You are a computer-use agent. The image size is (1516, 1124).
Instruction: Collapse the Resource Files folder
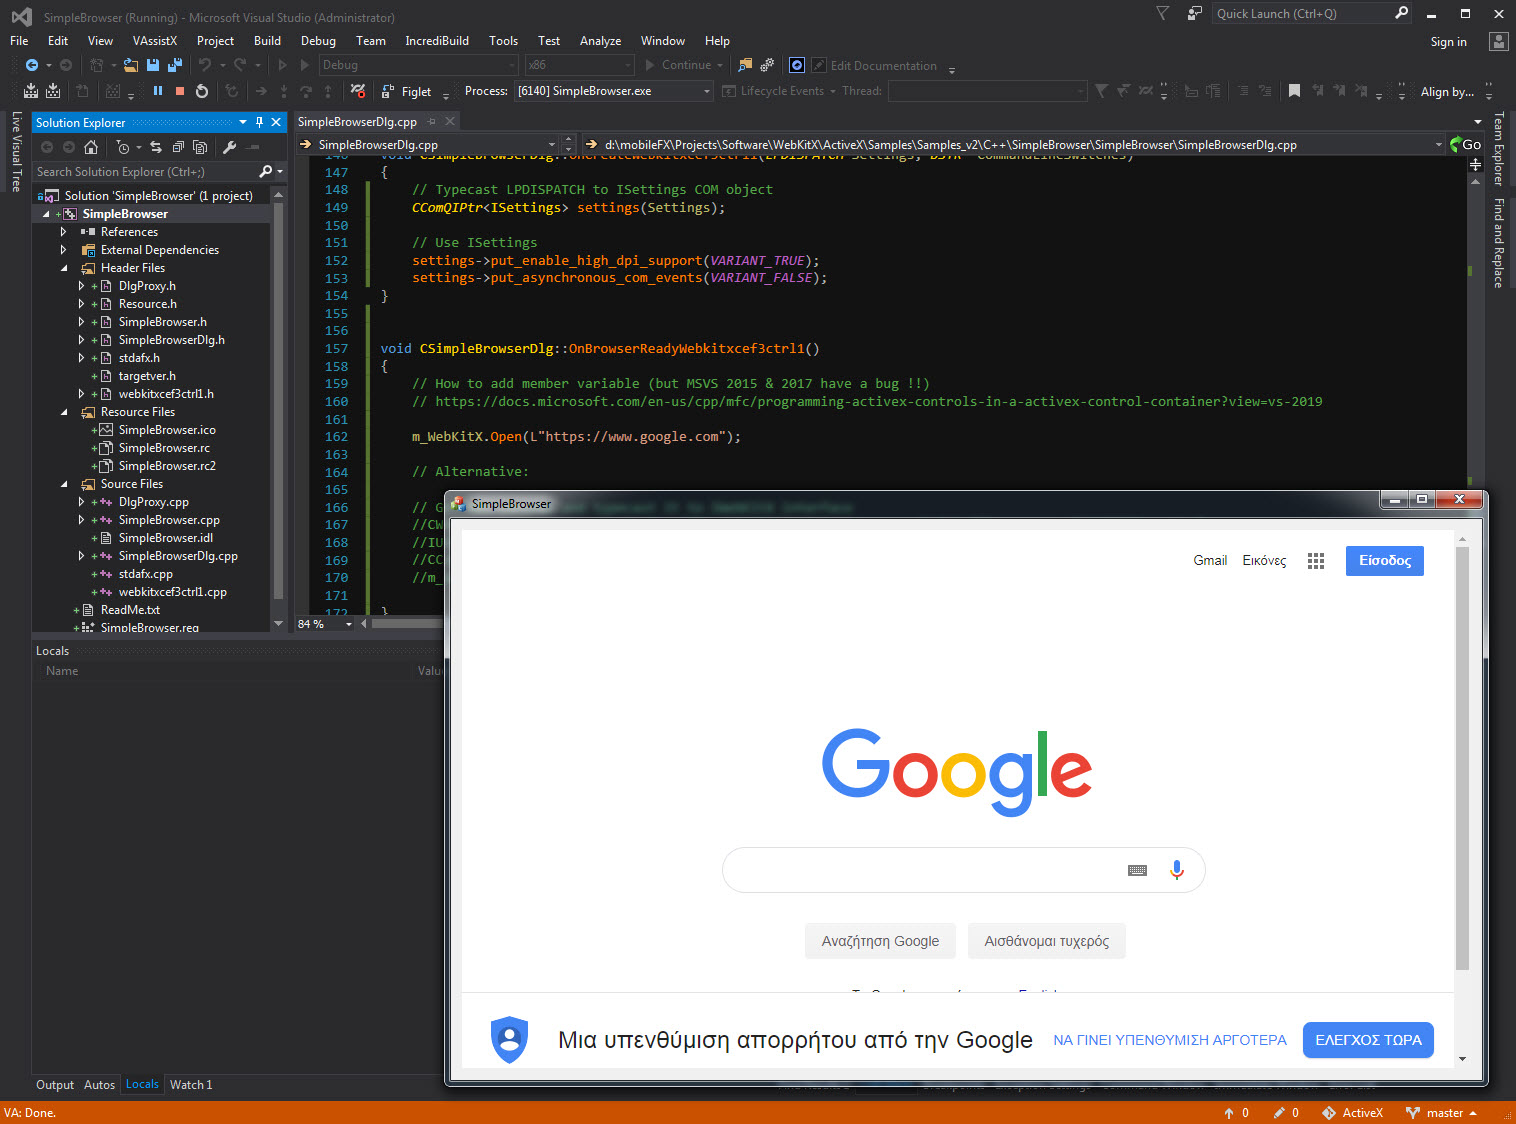[x=64, y=412]
